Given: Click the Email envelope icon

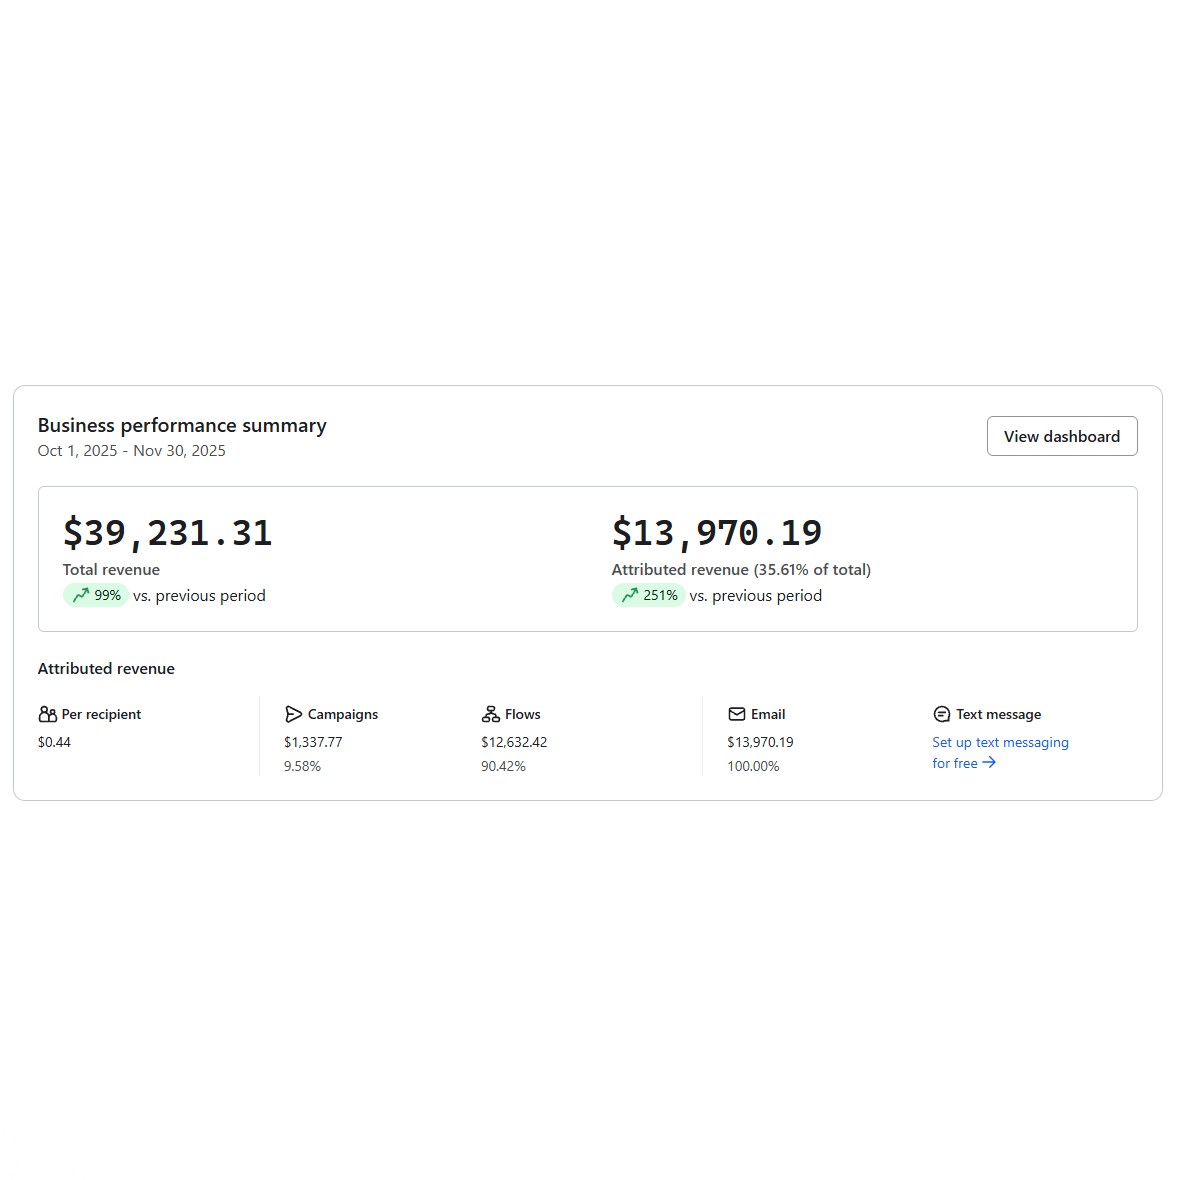Looking at the screenshot, I should point(737,714).
